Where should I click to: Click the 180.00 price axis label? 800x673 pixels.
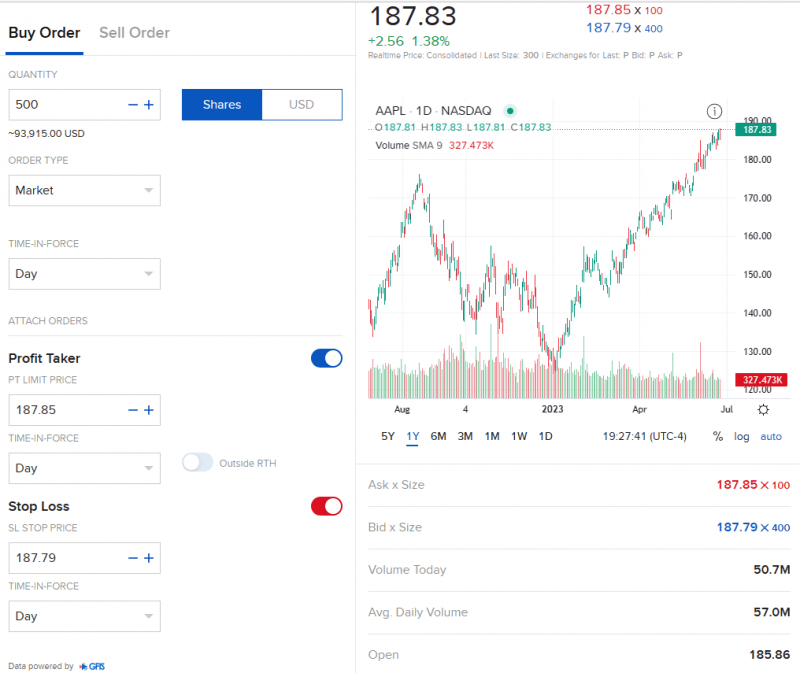coord(757,160)
